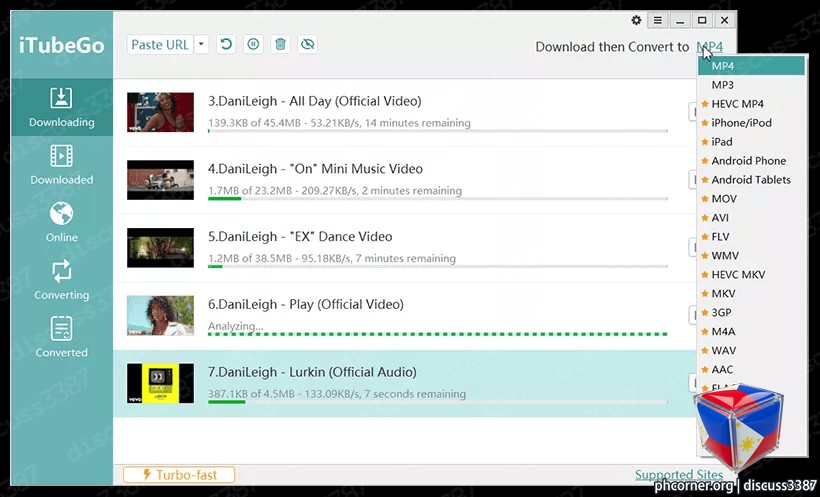Switch to the Online browser section
Viewport: 820px width, 497px height.
tap(62, 222)
